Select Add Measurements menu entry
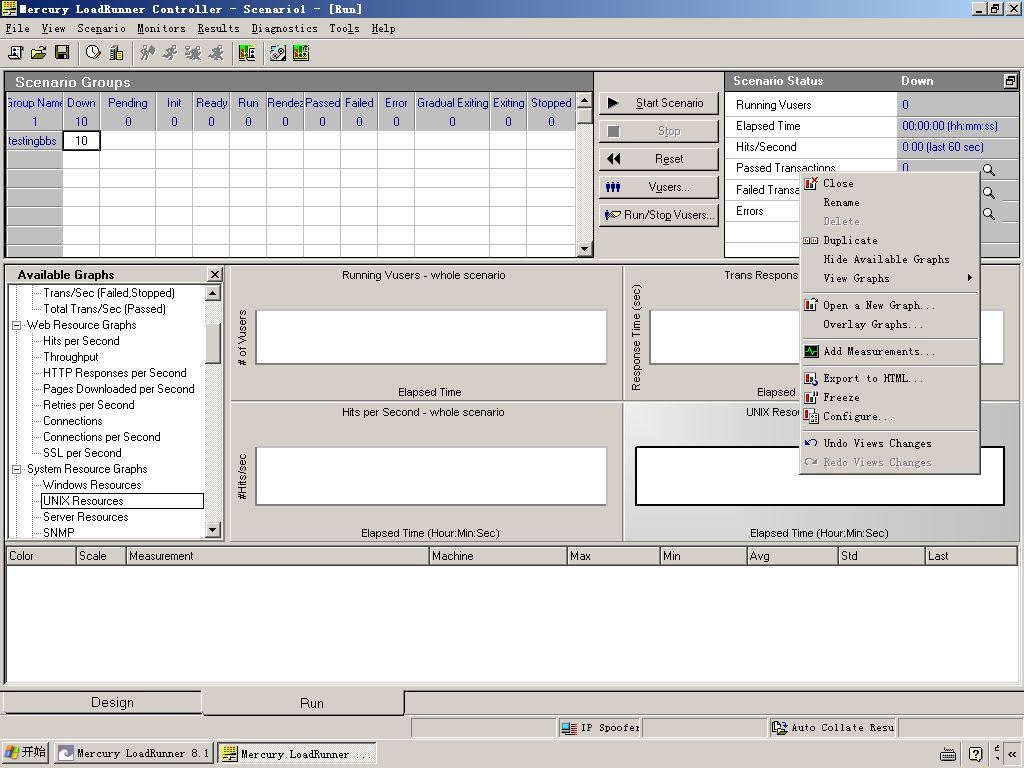1024x768 pixels. (889, 351)
